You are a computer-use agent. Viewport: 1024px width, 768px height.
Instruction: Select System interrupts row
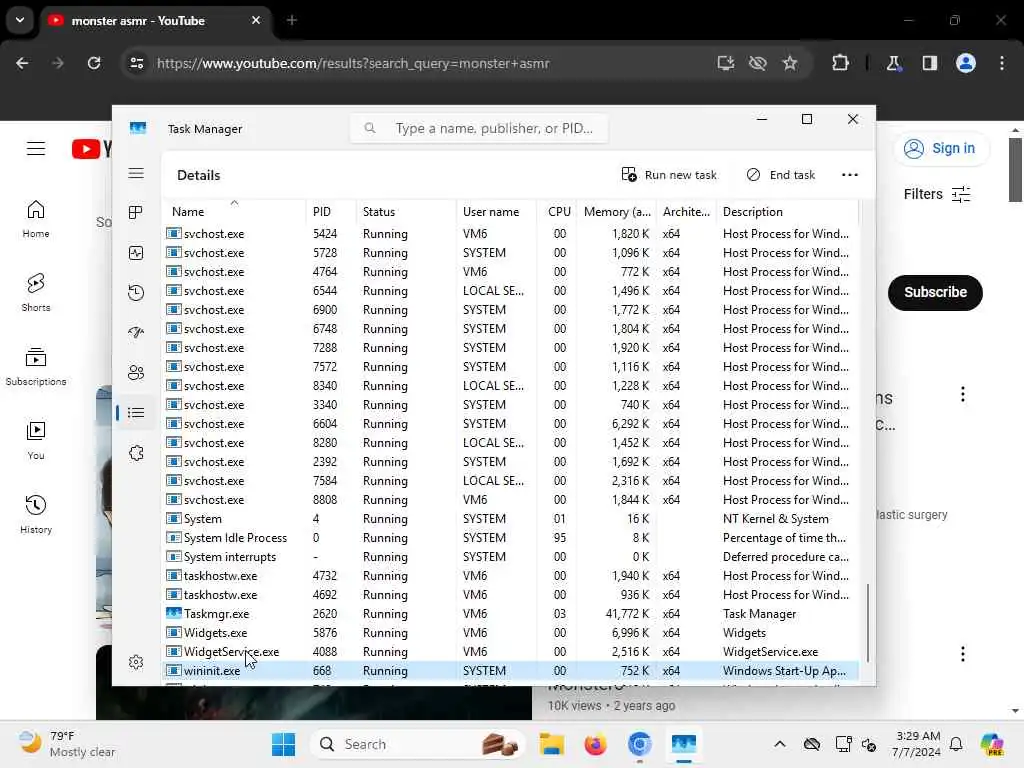511,556
